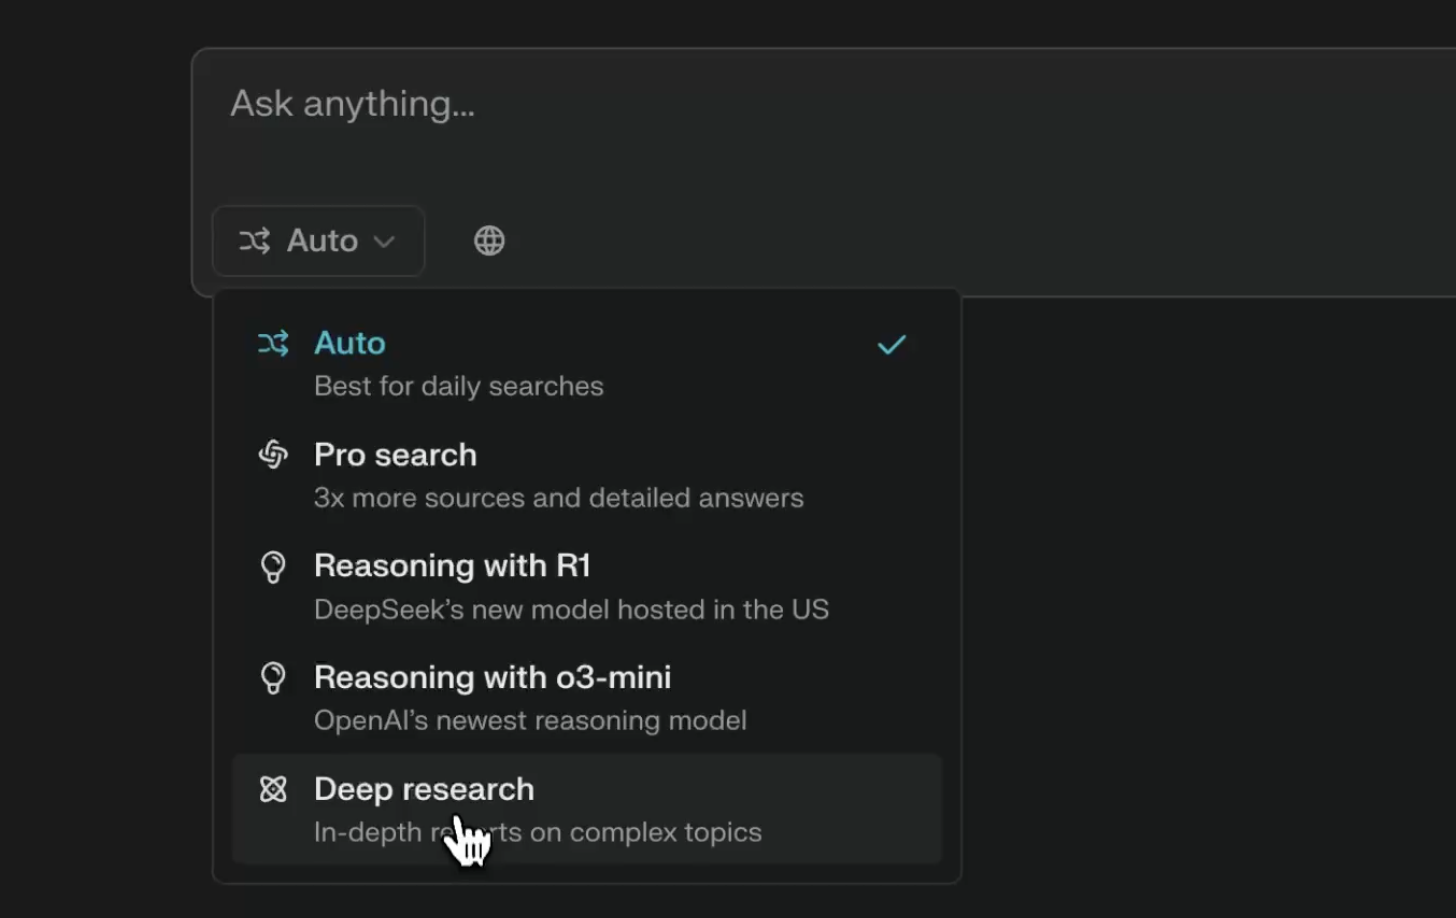Image resolution: width=1456 pixels, height=918 pixels.
Task: Click the checkmark next to the Auto option
Action: point(891,345)
